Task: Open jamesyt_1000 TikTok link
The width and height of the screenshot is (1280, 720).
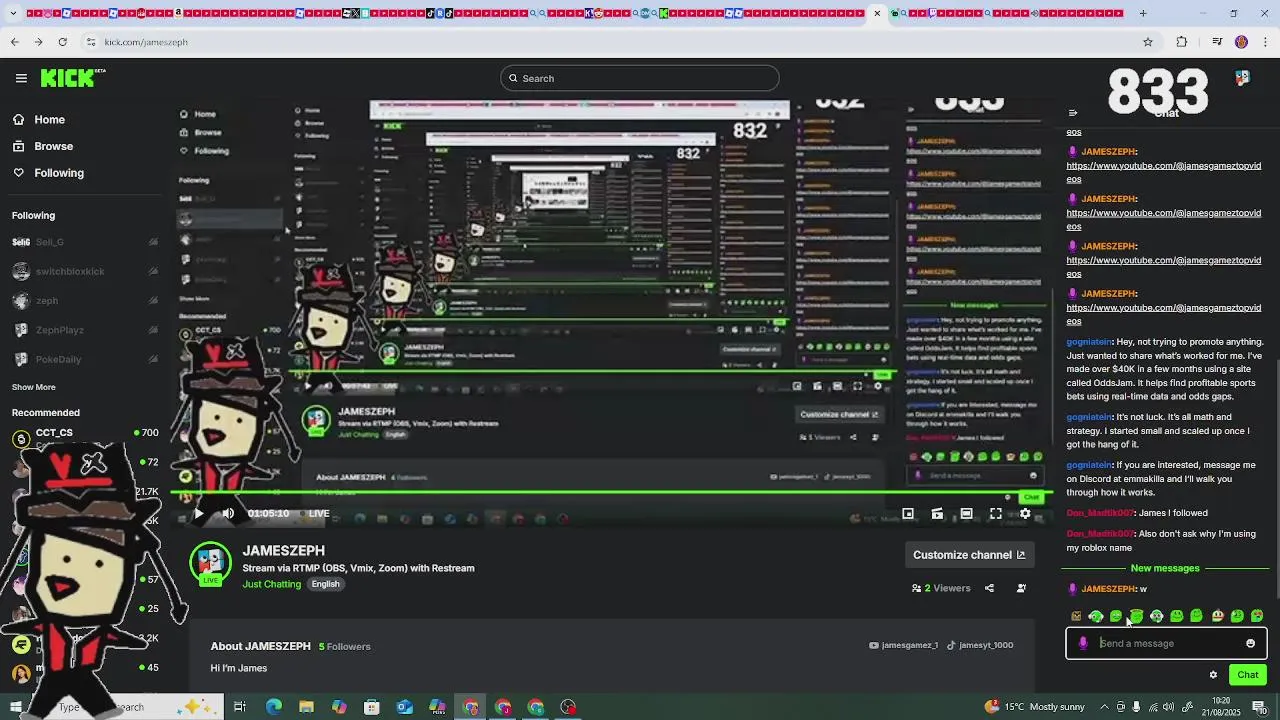Action: coord(980,645)
